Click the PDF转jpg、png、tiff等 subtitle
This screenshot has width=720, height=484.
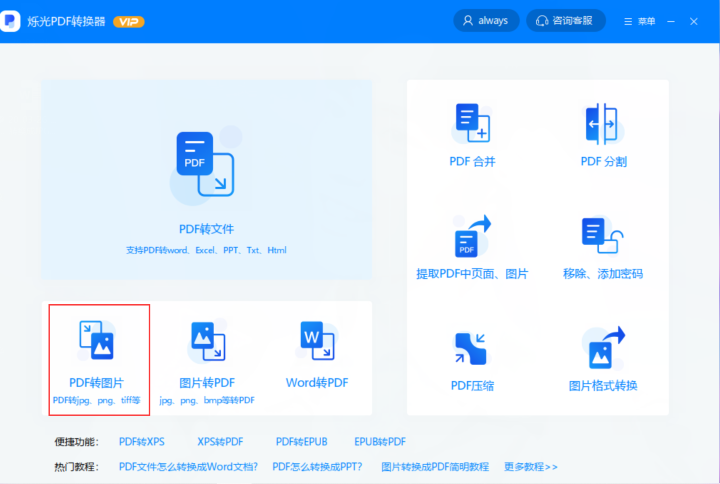(96, 400)
